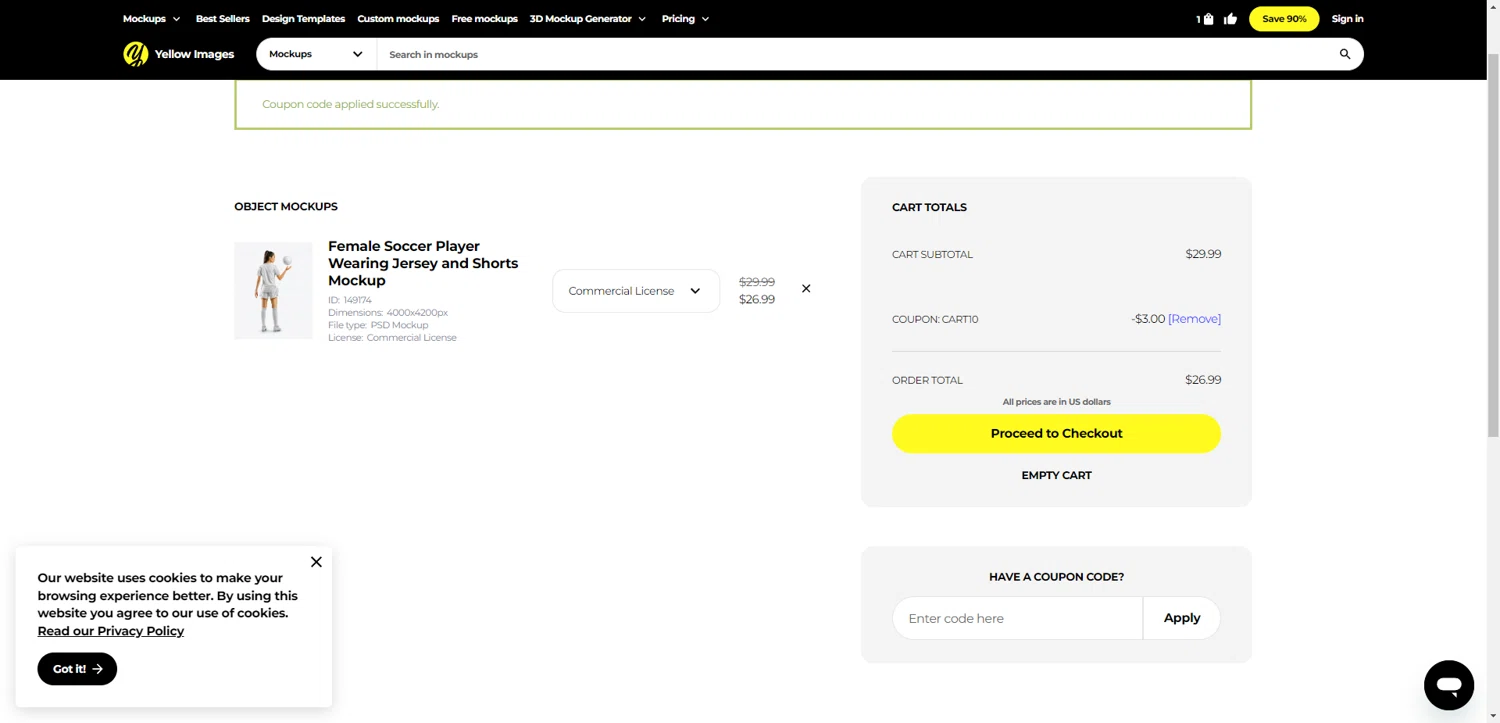Click EMPTY CART link
Image resolution: width=1500 pixels, height=723 pixels.
(x=1056, y=476)
